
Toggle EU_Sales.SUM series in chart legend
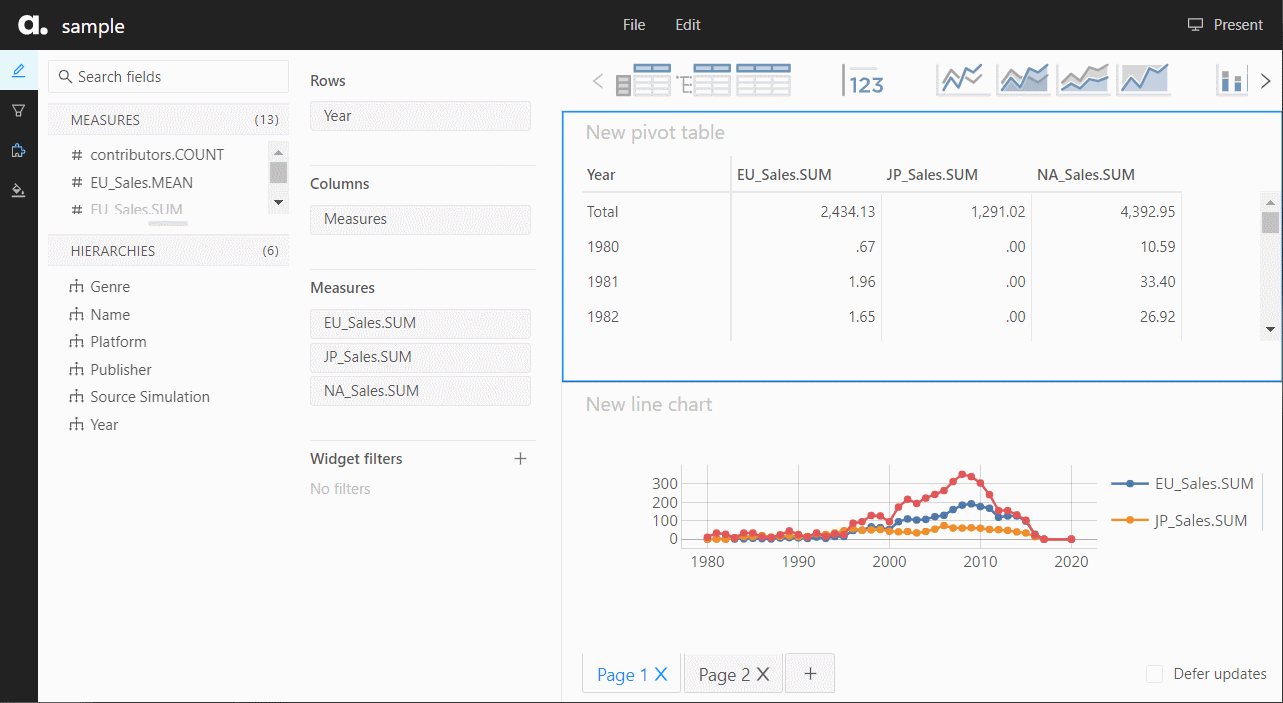1184,484
